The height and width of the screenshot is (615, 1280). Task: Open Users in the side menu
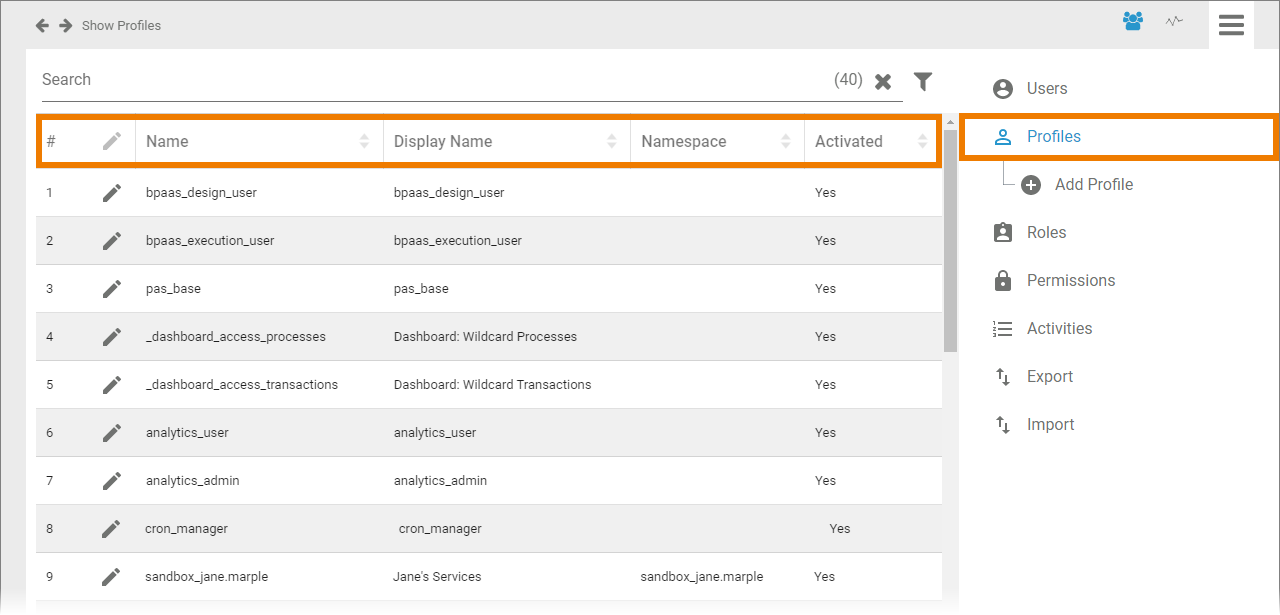pyautogui.click(x=1046, y=89)
